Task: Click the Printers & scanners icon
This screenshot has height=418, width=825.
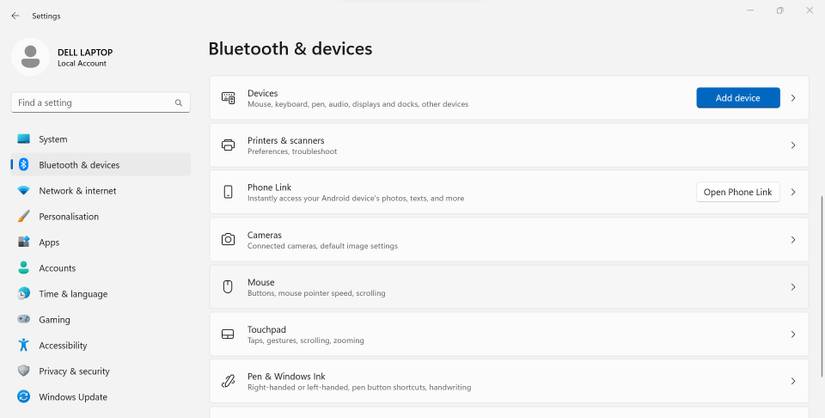Action: pos(228,145)
